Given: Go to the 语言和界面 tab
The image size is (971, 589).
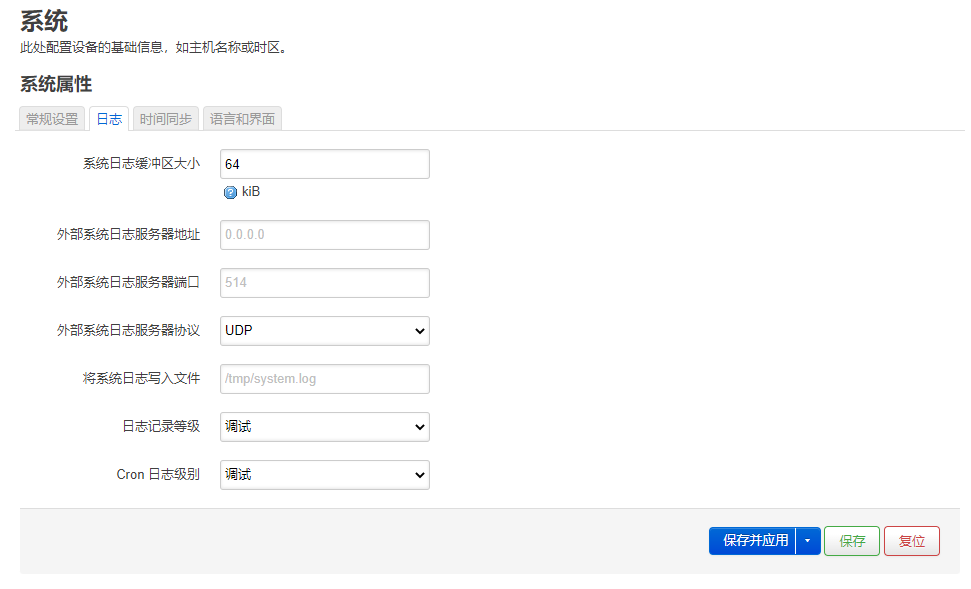Looking at the screenshot, I should point(242,119).
